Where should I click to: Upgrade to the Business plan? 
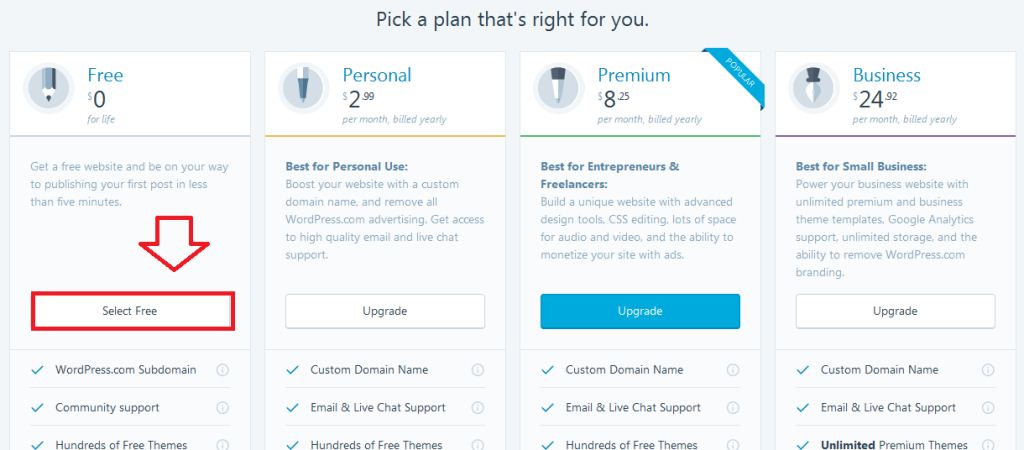coord(895,311)
